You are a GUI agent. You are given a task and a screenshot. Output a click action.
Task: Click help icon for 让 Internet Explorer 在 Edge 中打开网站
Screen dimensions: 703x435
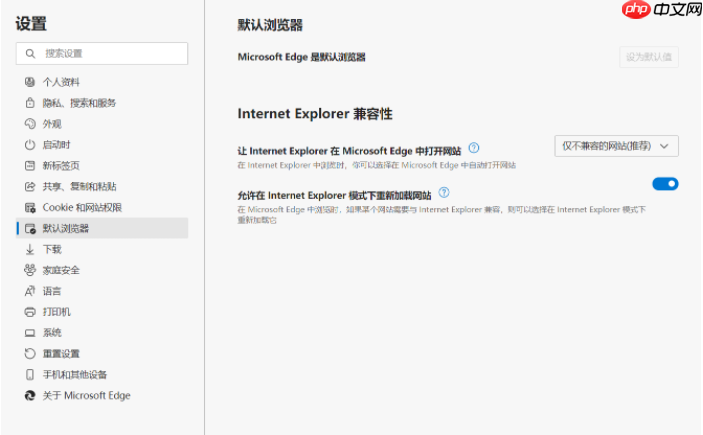click(x=474, y=148)
